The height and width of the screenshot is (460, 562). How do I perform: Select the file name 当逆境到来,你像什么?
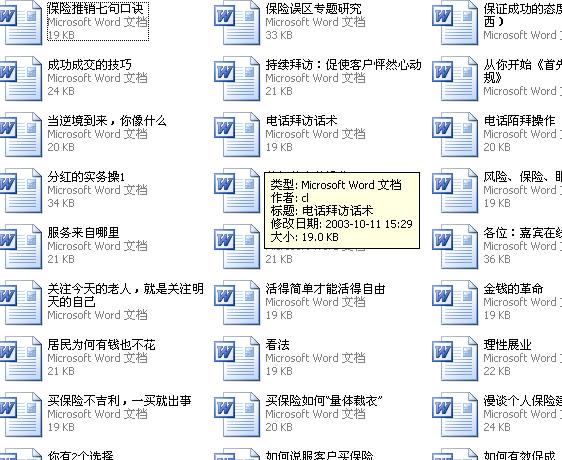click(107, 121)
